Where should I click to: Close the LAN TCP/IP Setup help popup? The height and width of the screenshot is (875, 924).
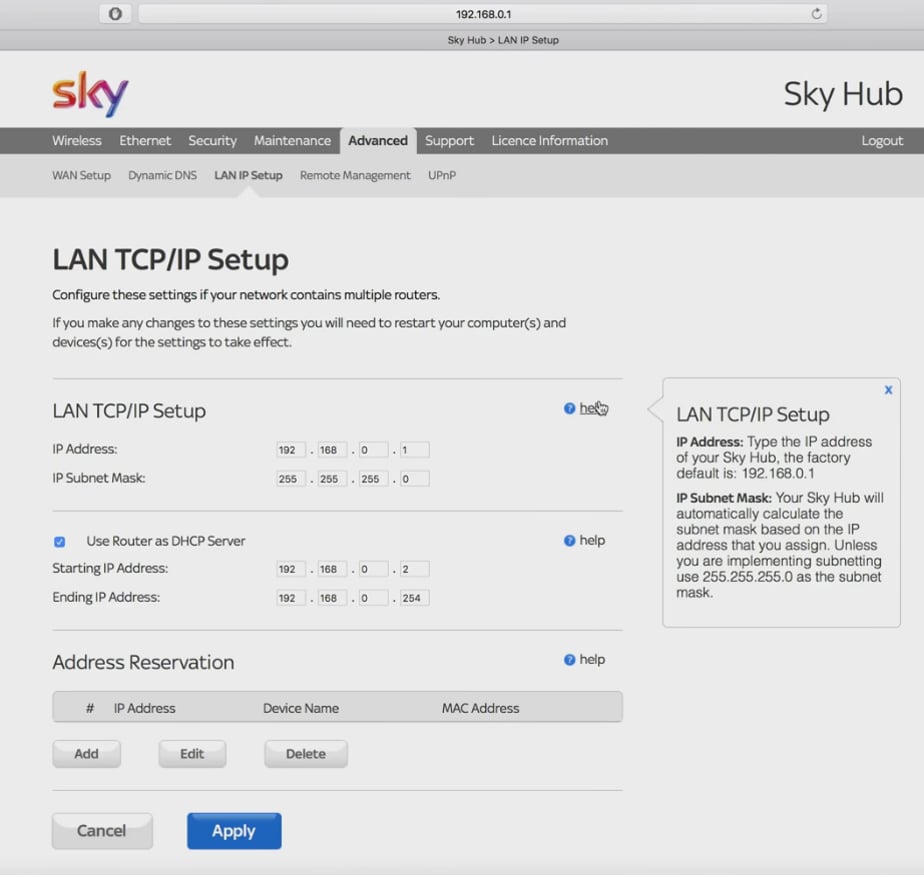pos(888,390)
